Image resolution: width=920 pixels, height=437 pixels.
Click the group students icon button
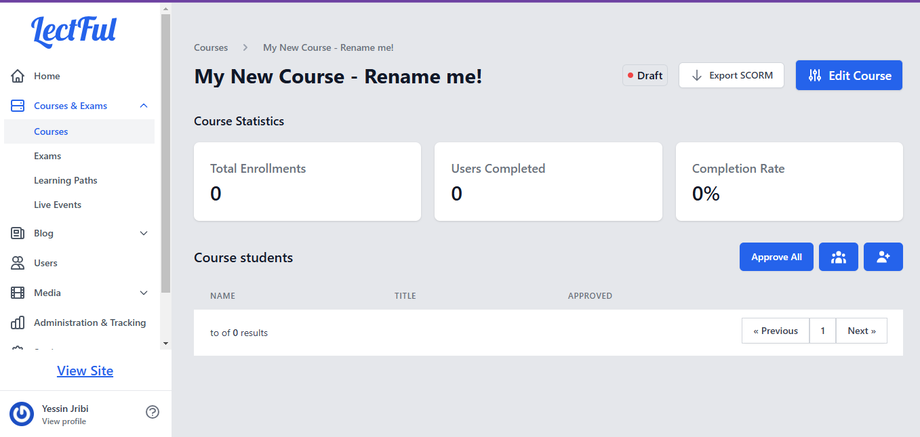838,257
